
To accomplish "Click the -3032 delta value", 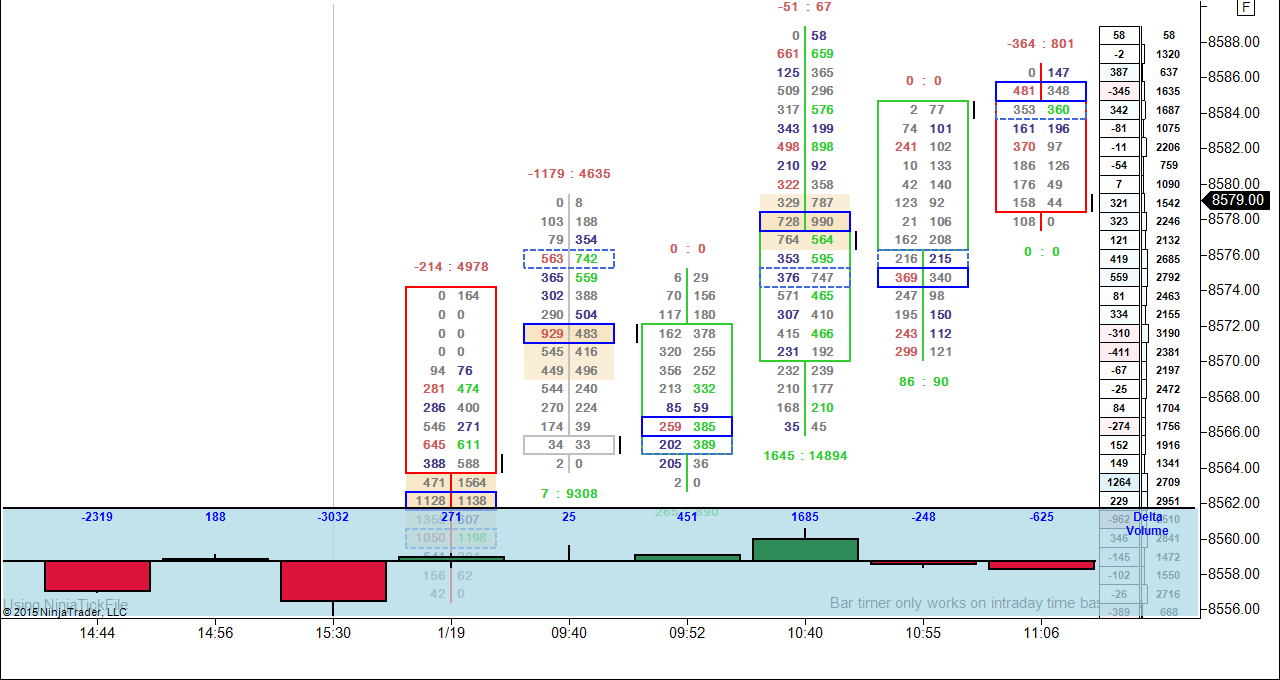I will click(x=333, y=517).
